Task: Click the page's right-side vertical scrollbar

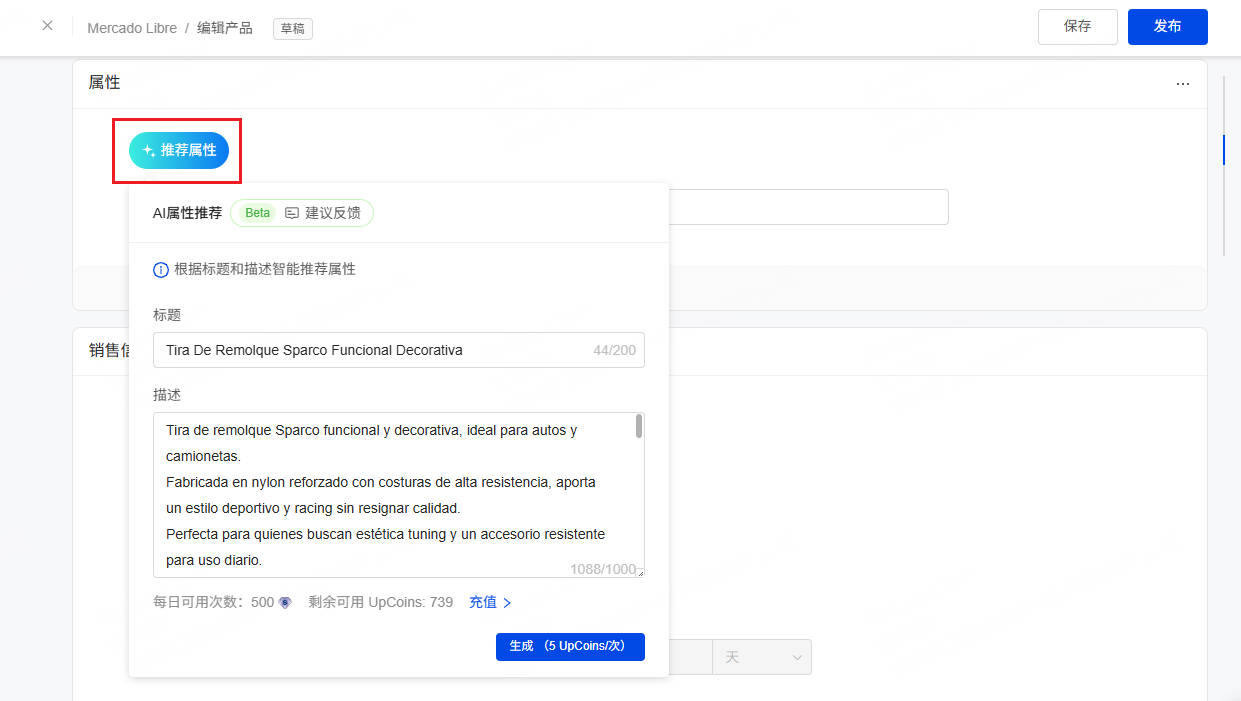Action: (1224, 150)
